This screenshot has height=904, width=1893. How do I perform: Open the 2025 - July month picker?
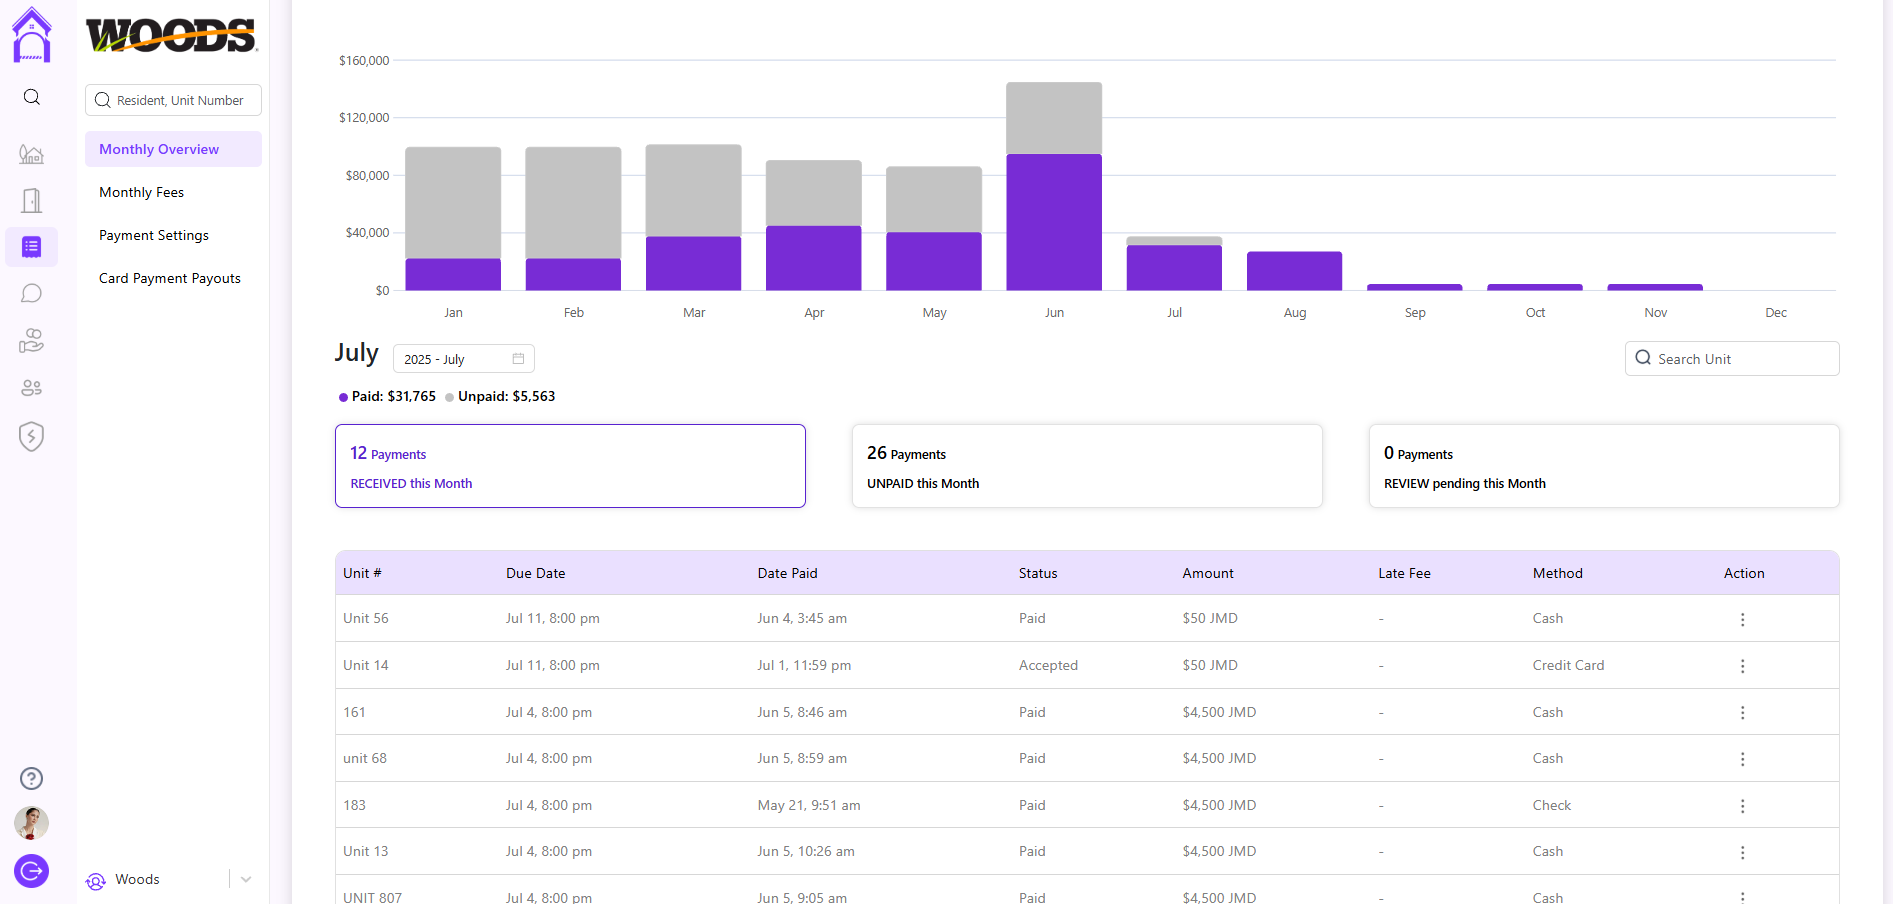[x=464, y=359]
